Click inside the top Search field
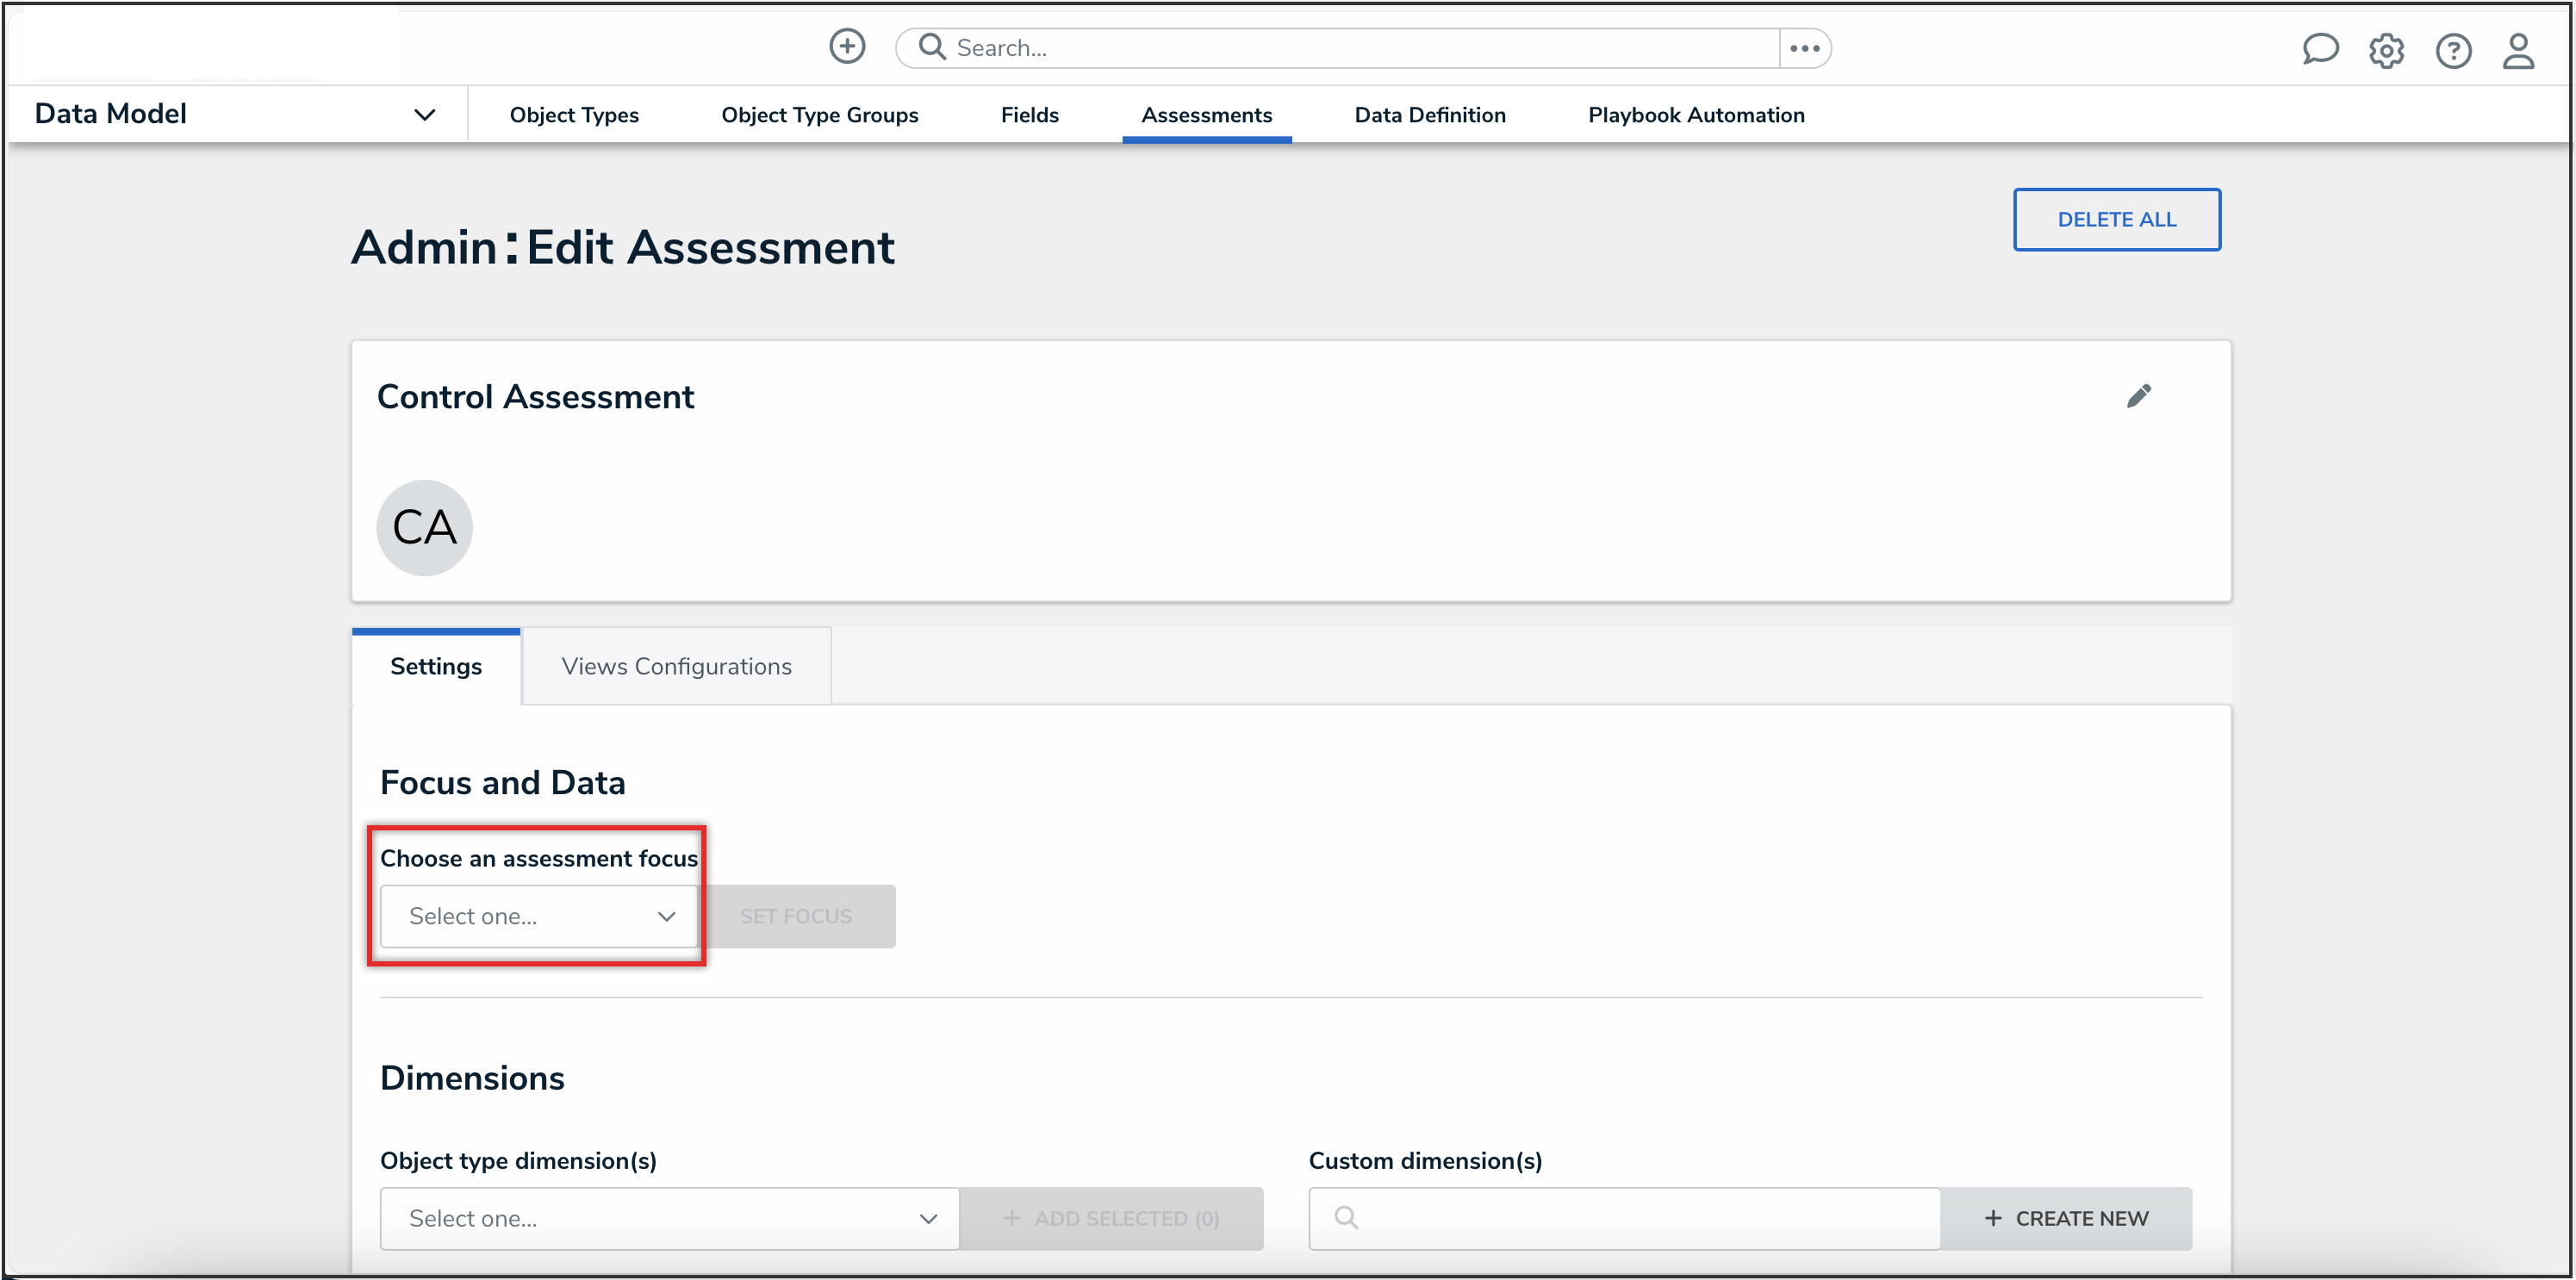 click(1200, 46)
